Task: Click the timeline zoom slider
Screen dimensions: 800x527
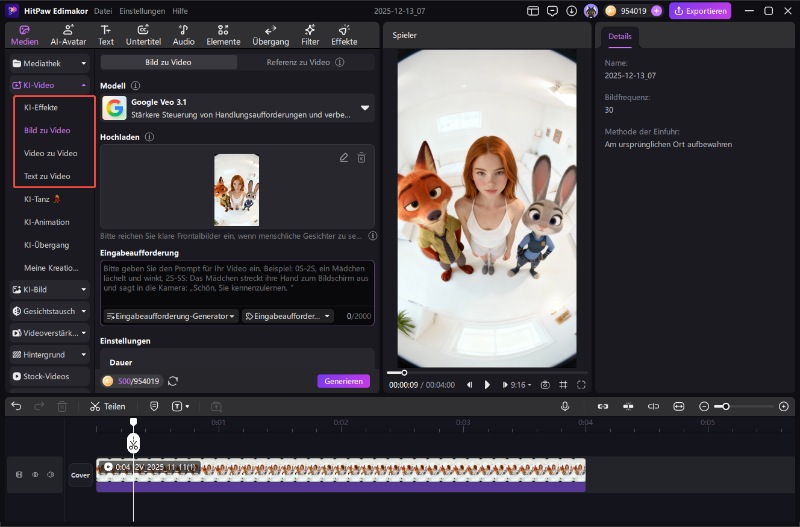Action: (x=744, y=407)
